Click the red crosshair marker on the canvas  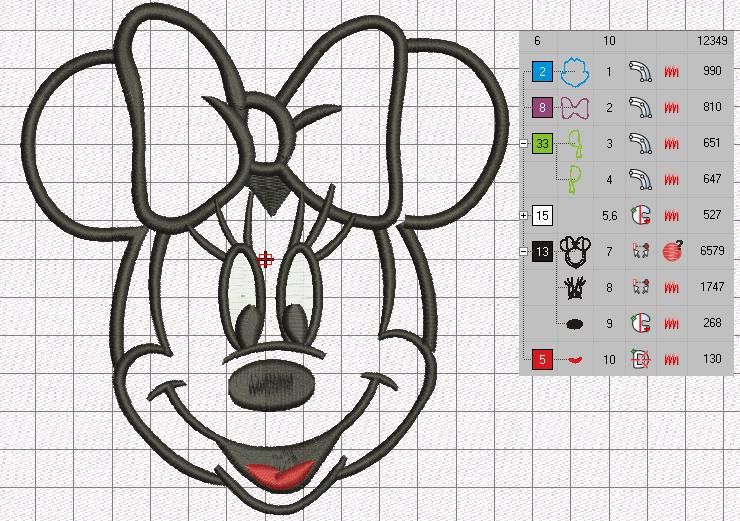pos(266,260)
